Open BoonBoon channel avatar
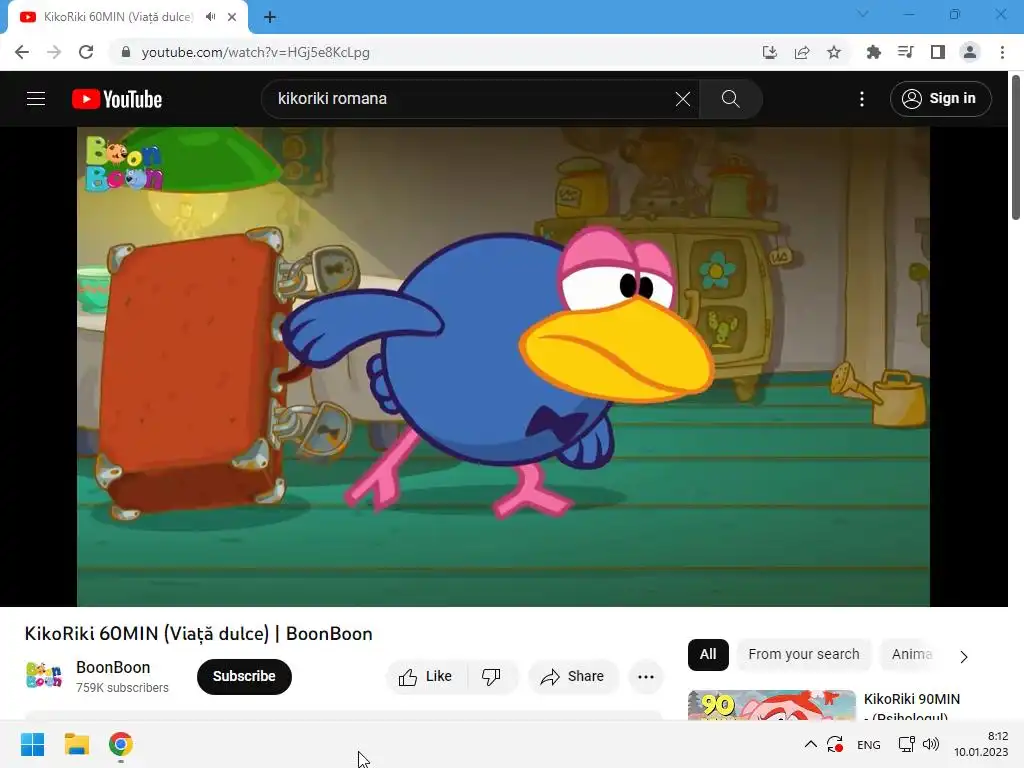The height and width of the screenshot is (768, 1024). click(x=44, y=675)
